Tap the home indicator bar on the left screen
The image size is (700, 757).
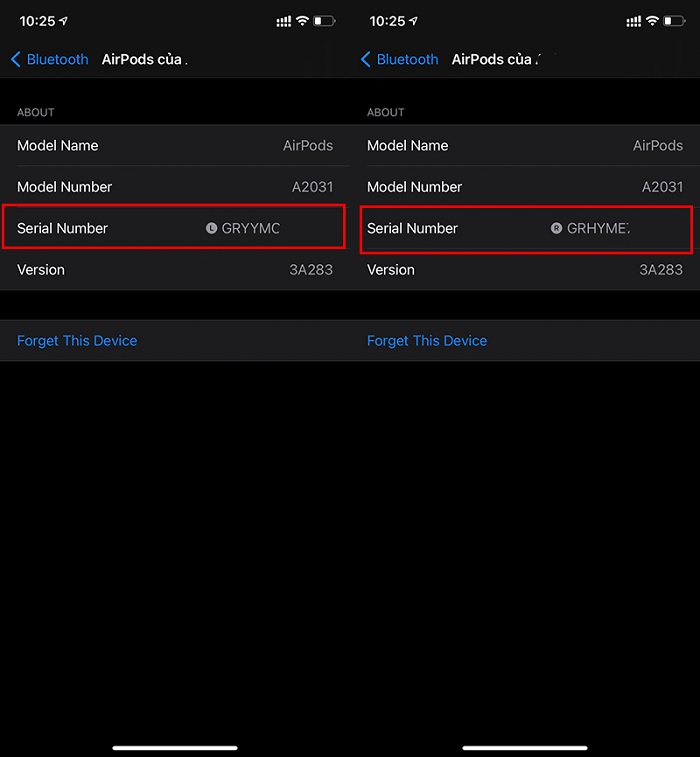[x=175, y=747]
